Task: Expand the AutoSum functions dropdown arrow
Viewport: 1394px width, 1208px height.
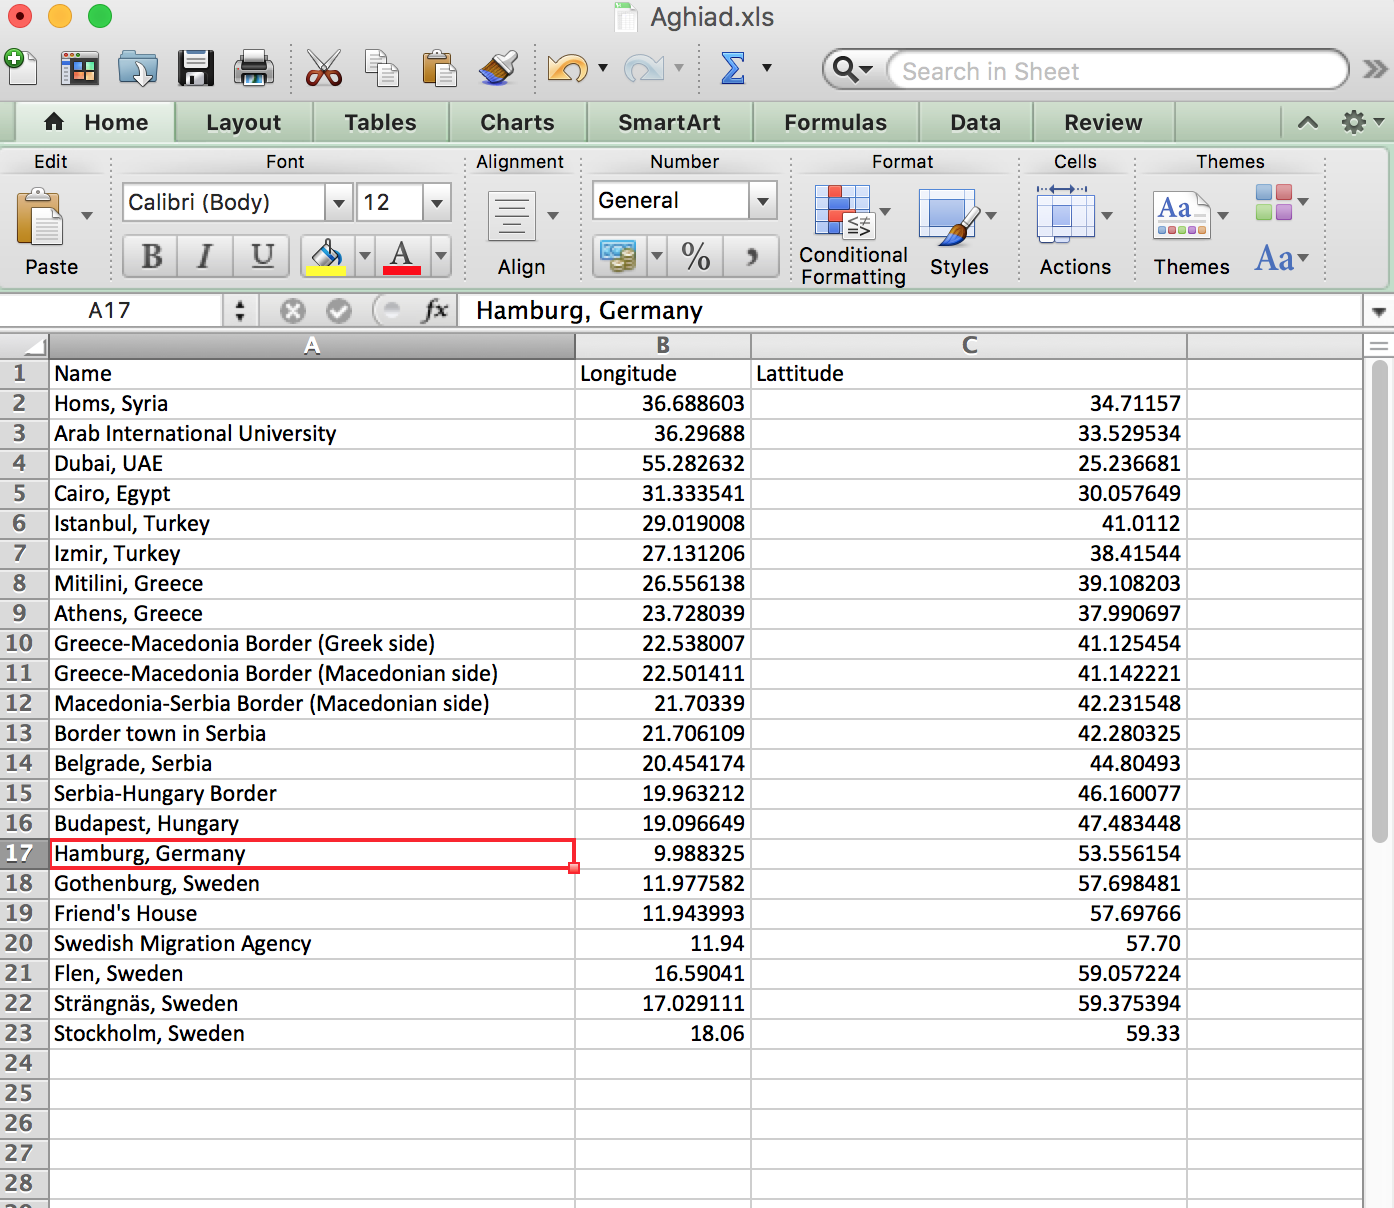Action: click(x=767, y=68)
